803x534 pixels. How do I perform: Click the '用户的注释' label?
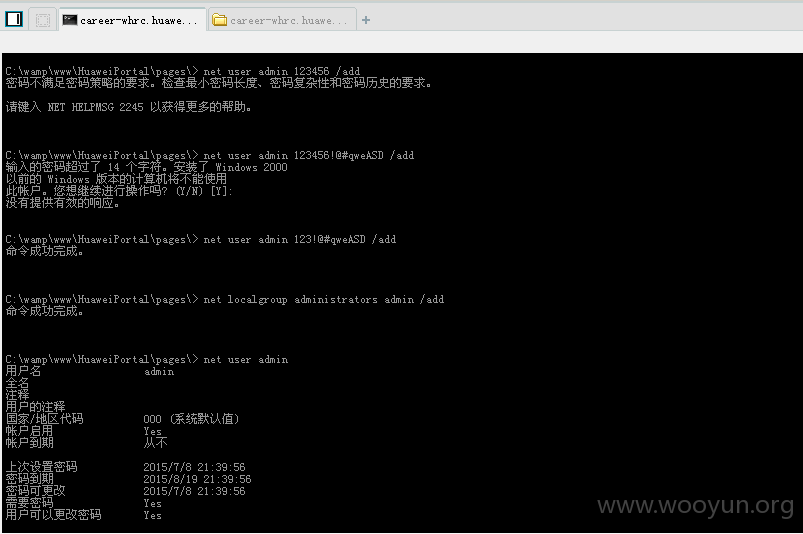coord(35,407)
